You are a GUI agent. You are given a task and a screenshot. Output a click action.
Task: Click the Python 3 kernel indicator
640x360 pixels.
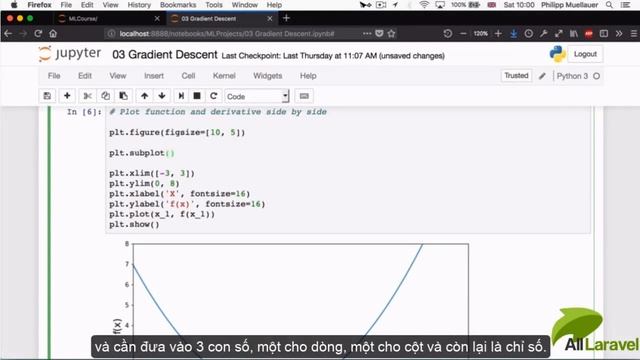(x=578, y=76)
